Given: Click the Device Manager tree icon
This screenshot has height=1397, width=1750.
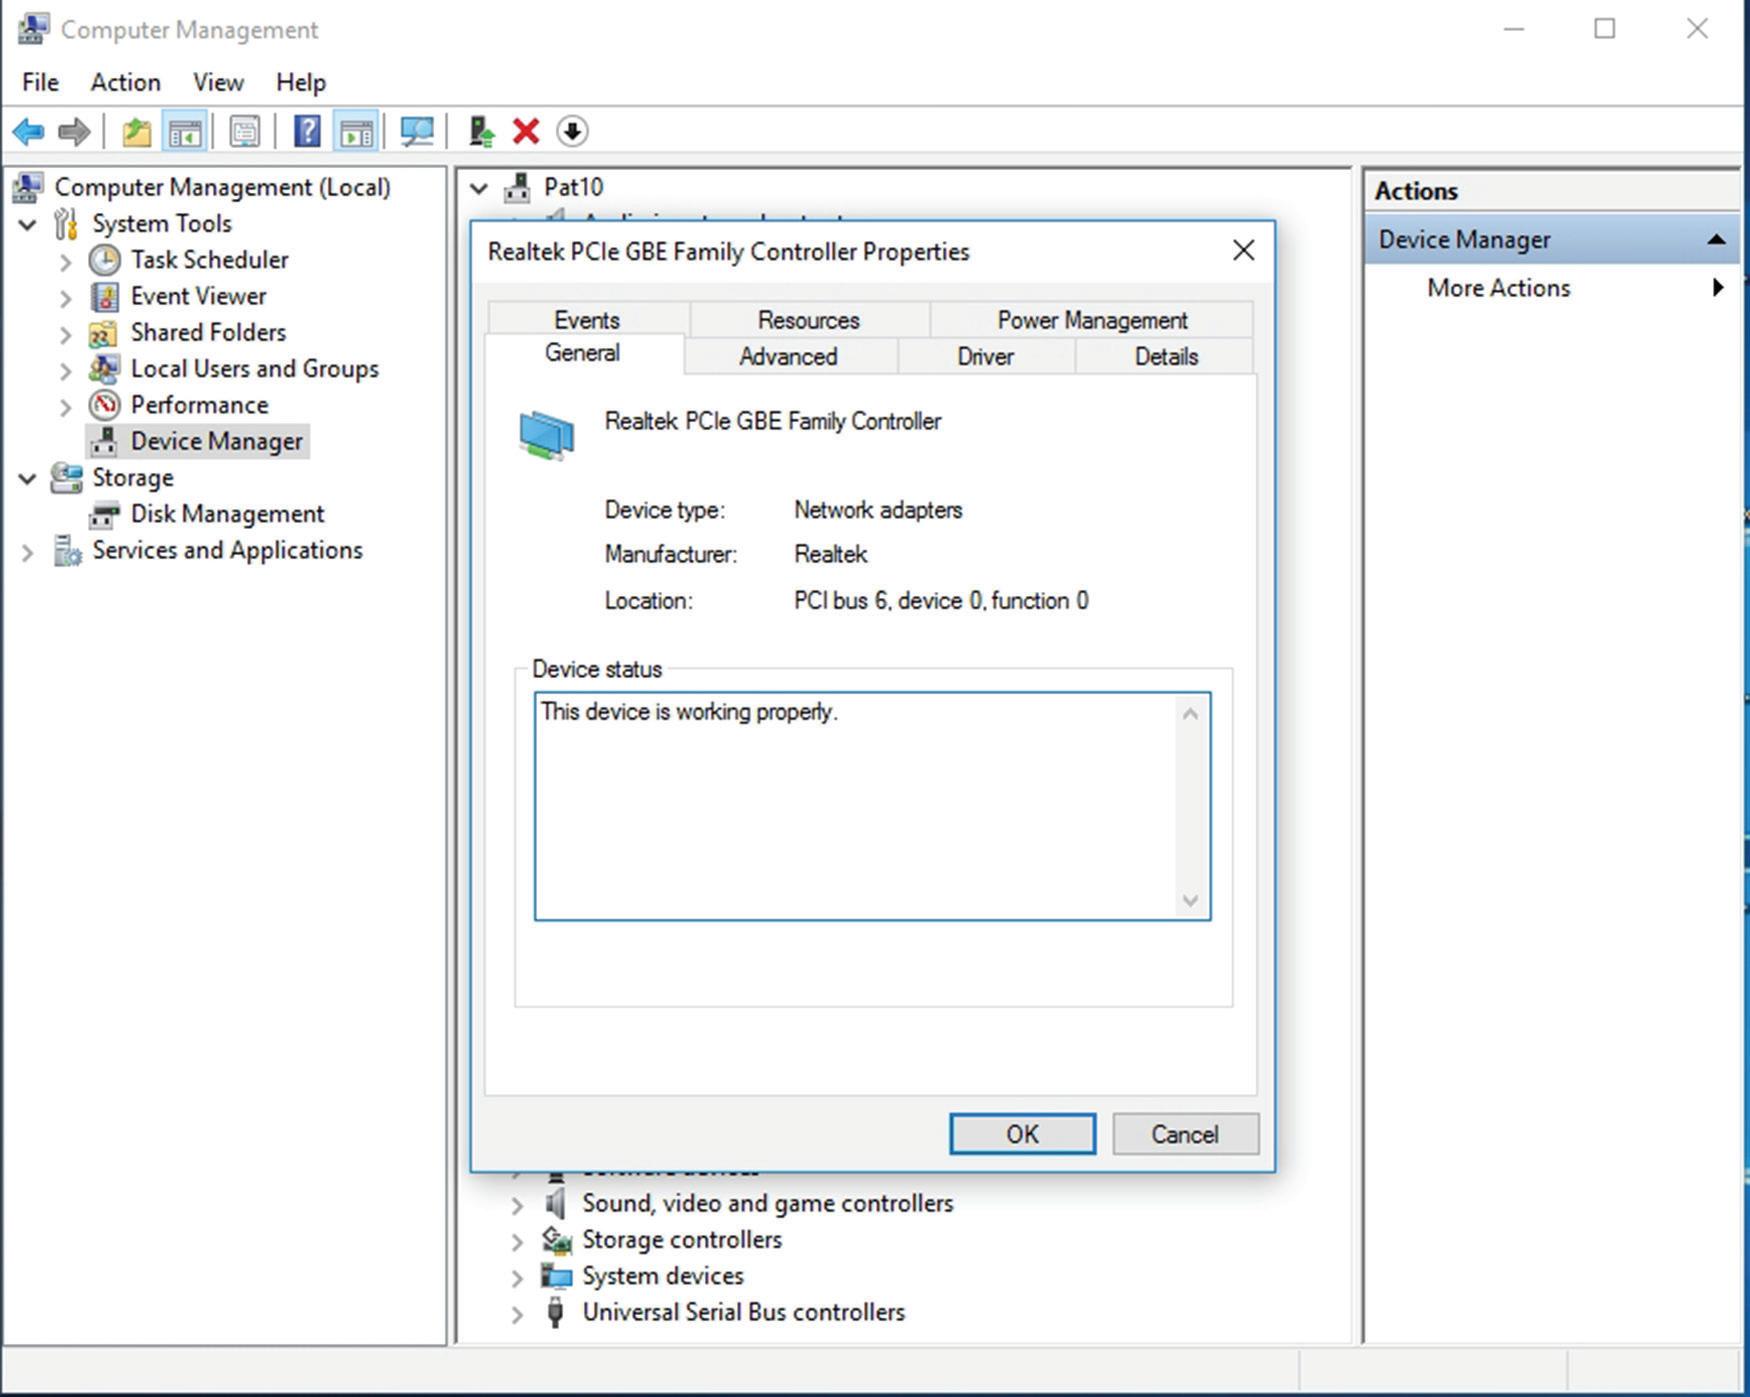Looking at the screenshot, I should tap(104, 441).
